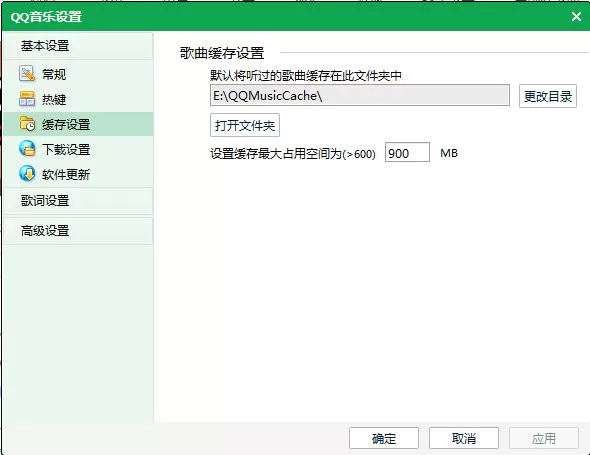Click the QQ音乐设置 title text
Image resolution: width=590 pixels, height=455 pixels.
(x=46, y=17)
